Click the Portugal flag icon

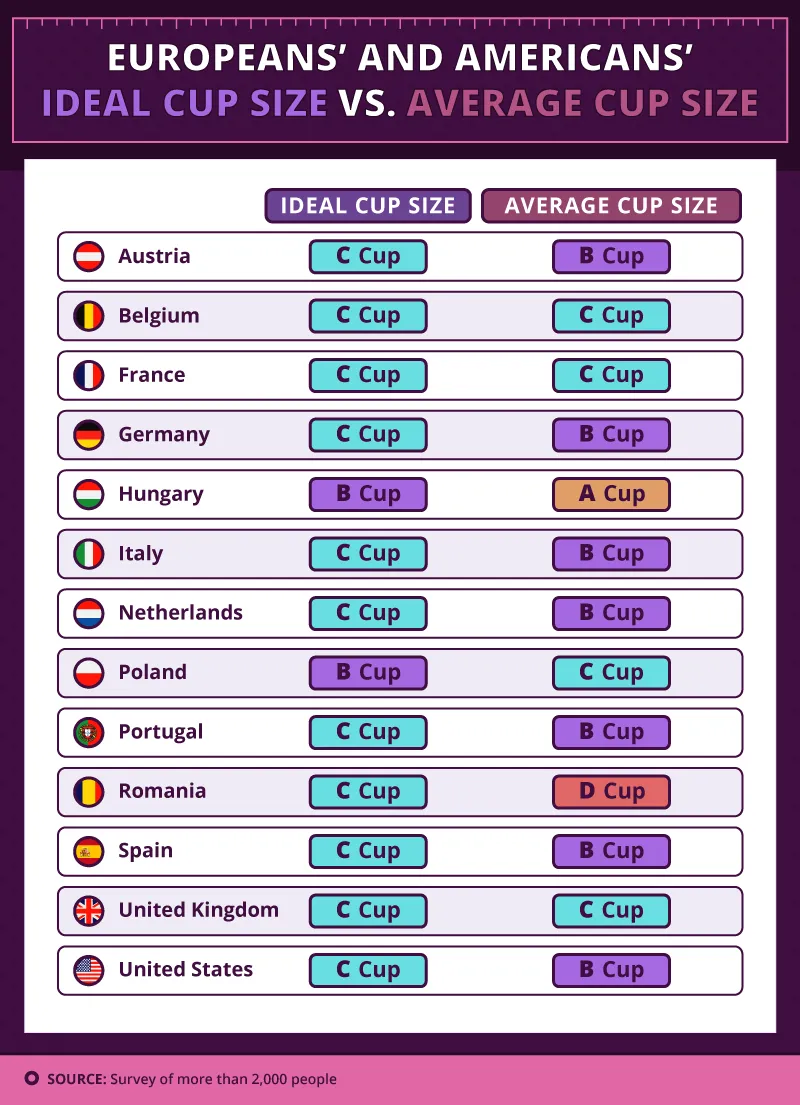coord(89,732)
